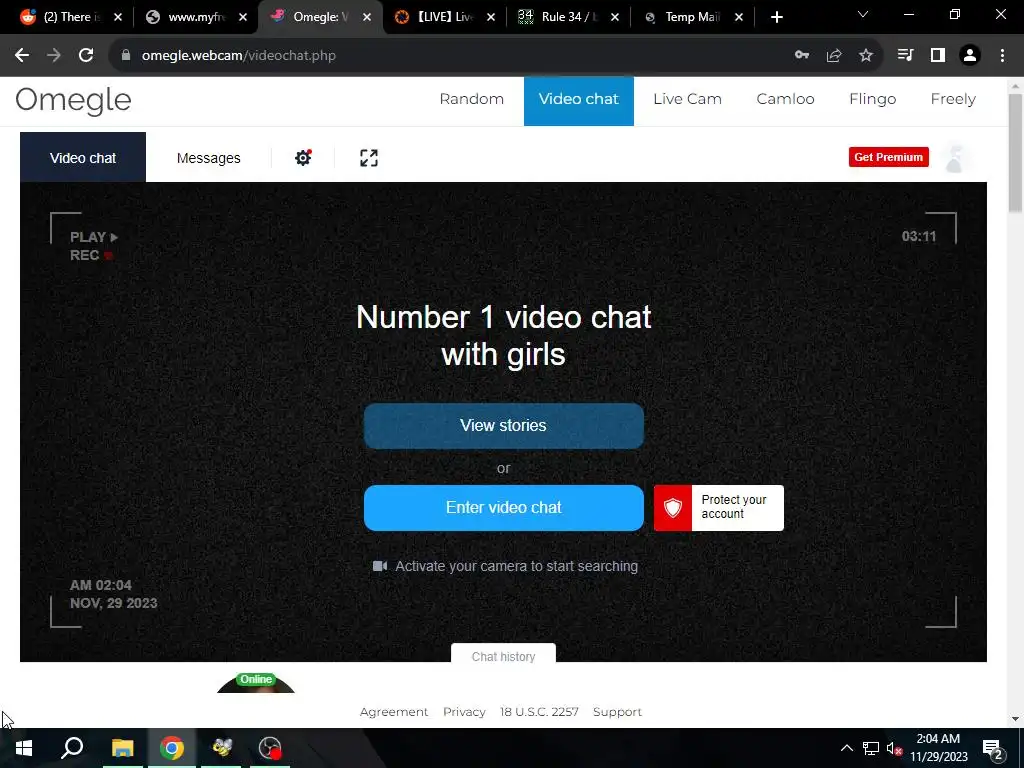Image resolution: width=1024 pixels, height=768 pixels.
Task: Open the Support footer link
Action: [617, 712]
